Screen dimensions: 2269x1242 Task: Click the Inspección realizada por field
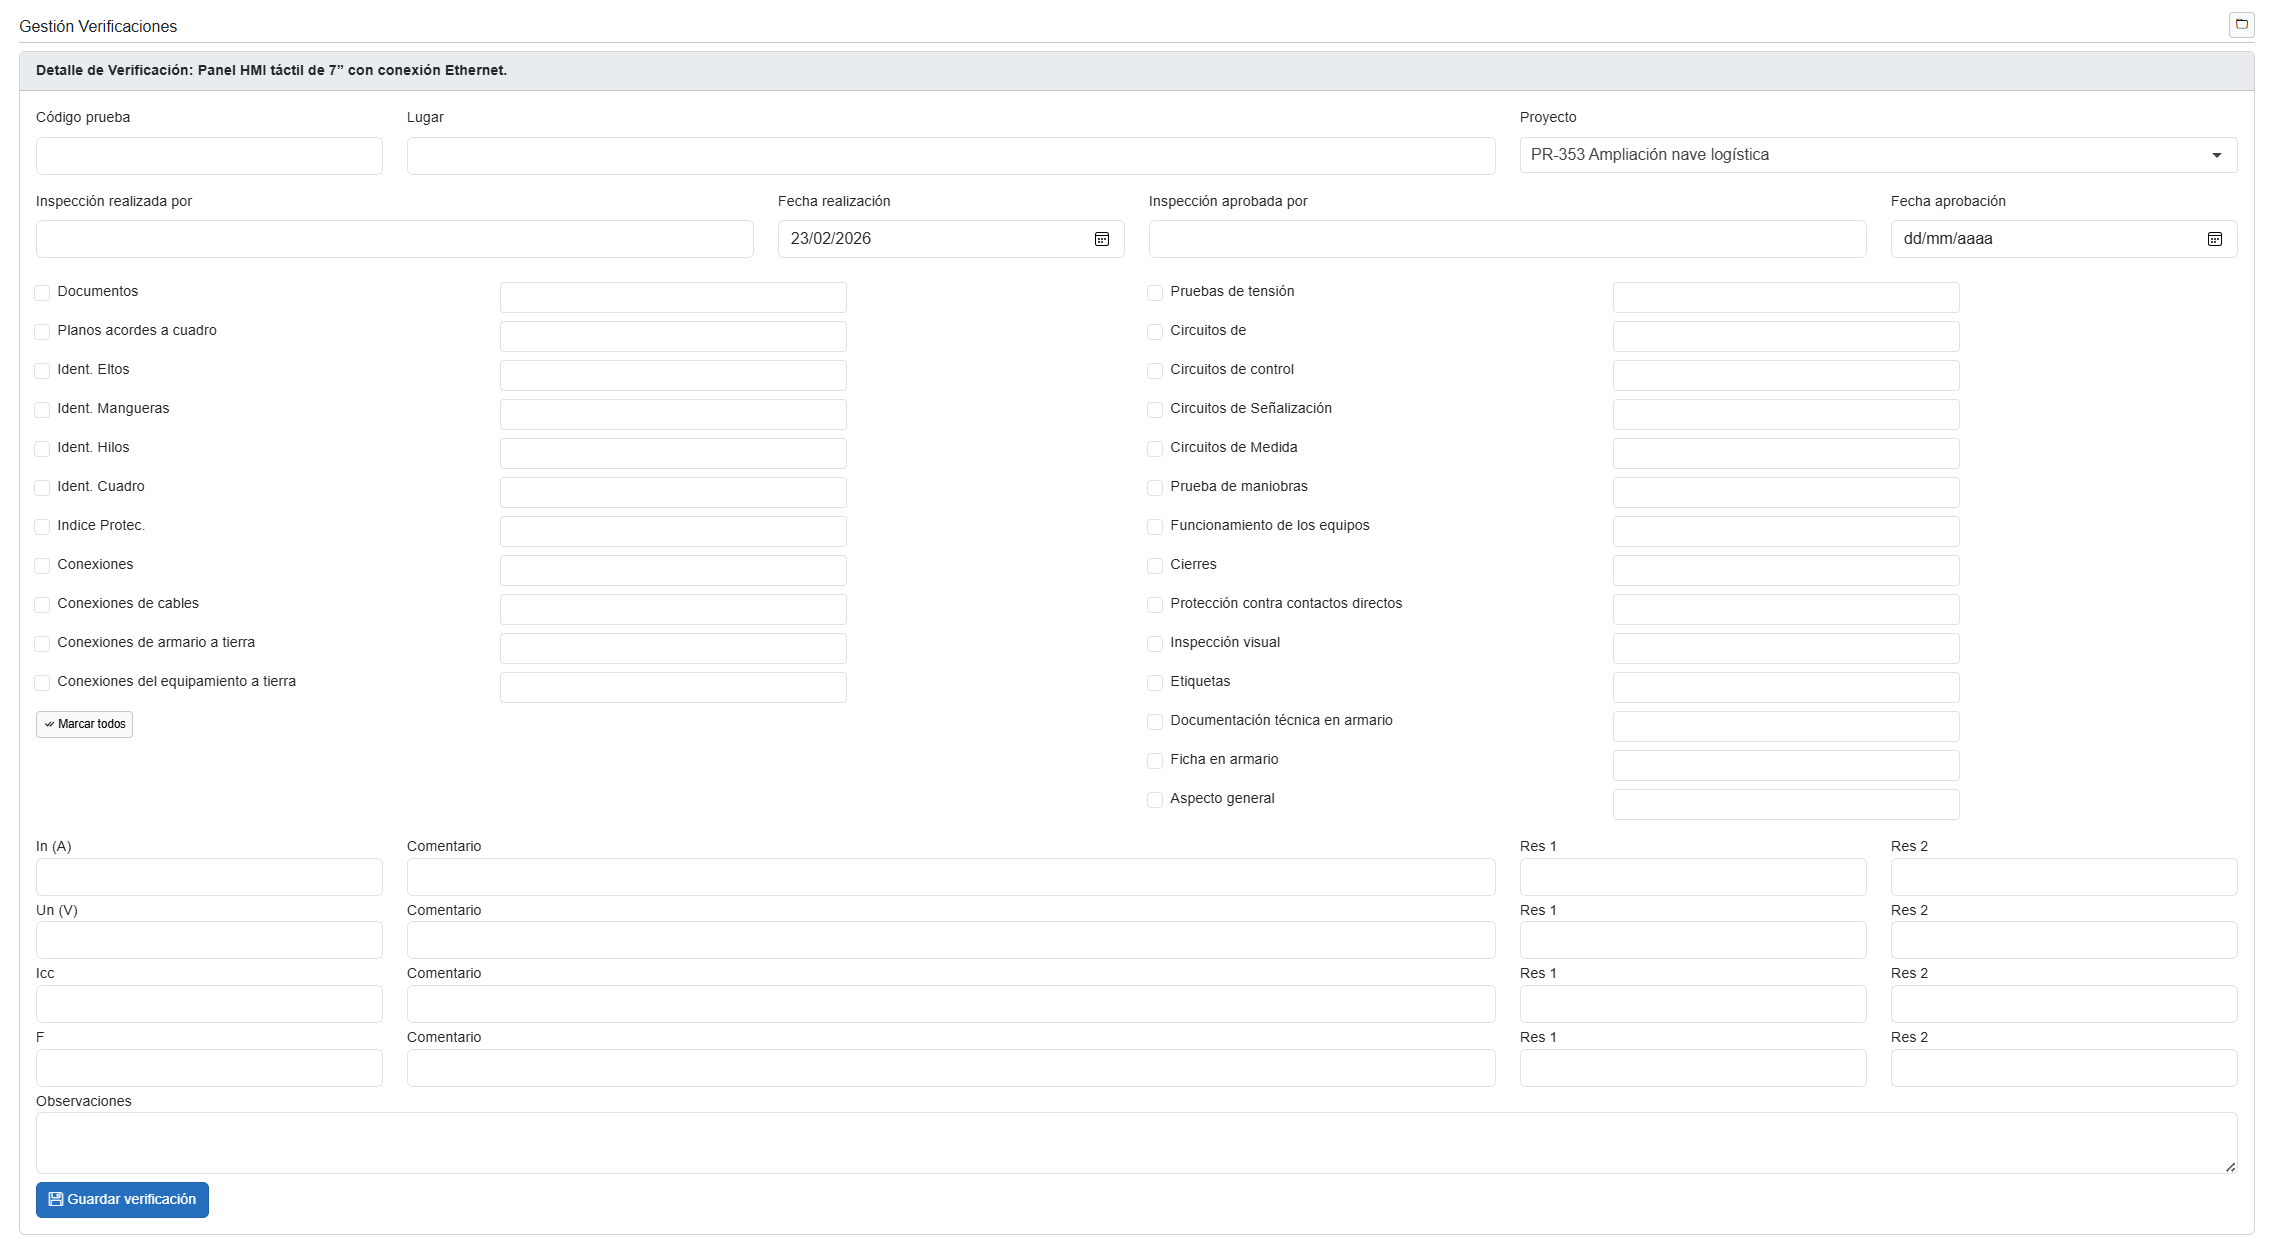394,239
